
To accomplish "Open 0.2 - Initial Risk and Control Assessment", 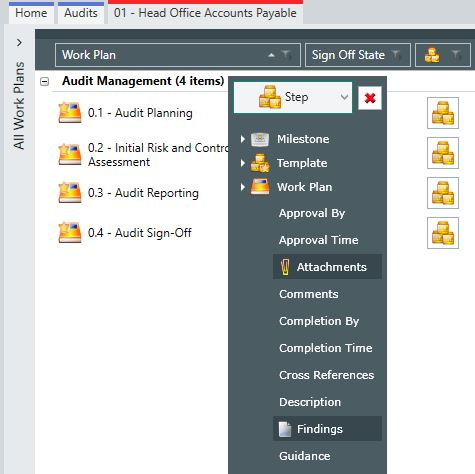I will tap(159, 155).
